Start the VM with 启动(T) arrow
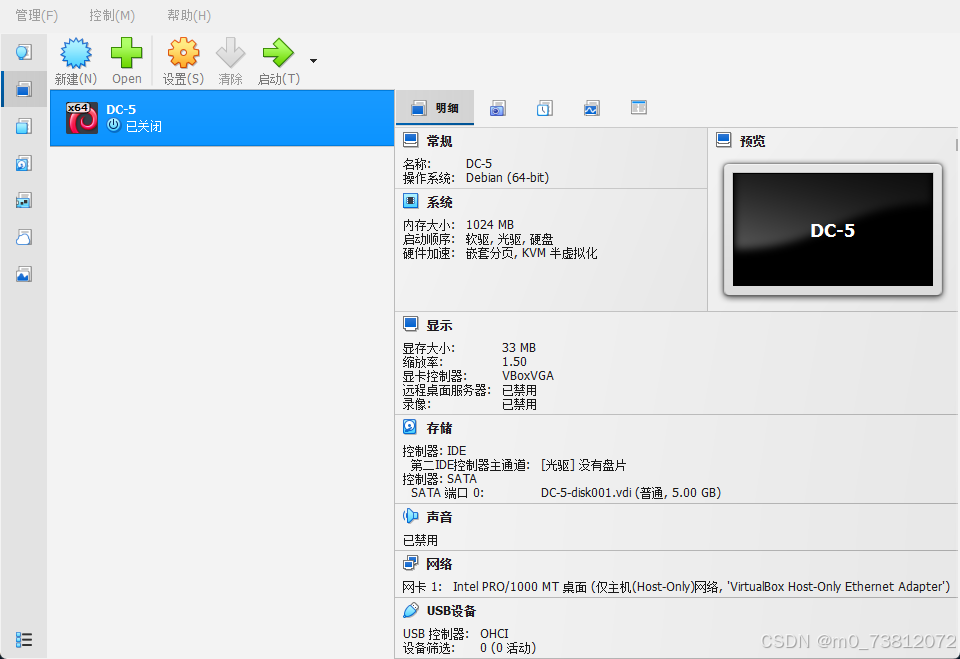960x659 pixels. (x=279, y=61)
